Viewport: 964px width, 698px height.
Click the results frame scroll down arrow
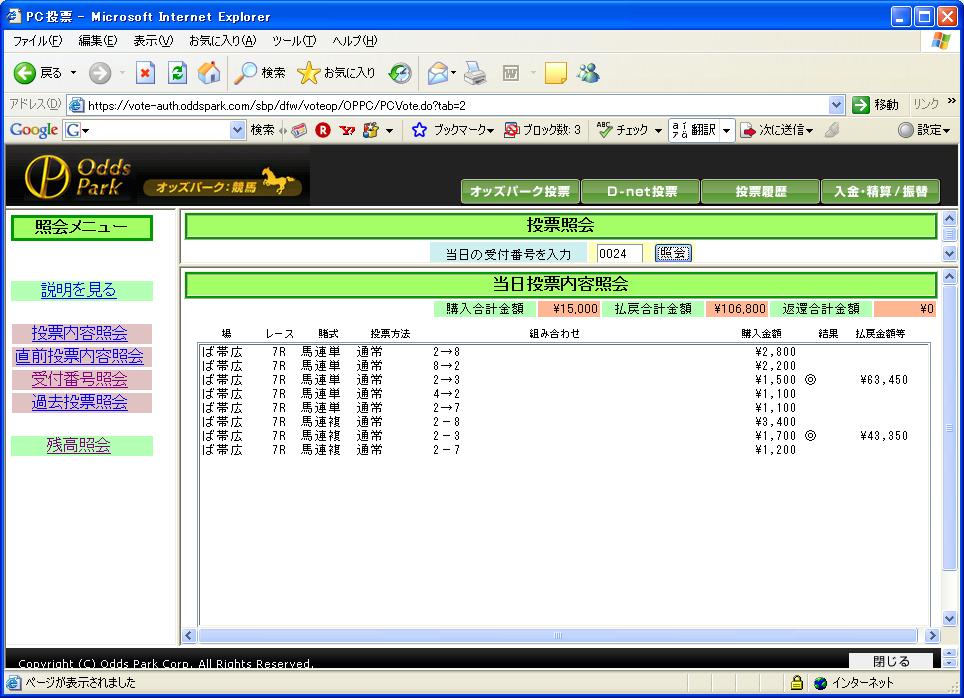(949, 618)
